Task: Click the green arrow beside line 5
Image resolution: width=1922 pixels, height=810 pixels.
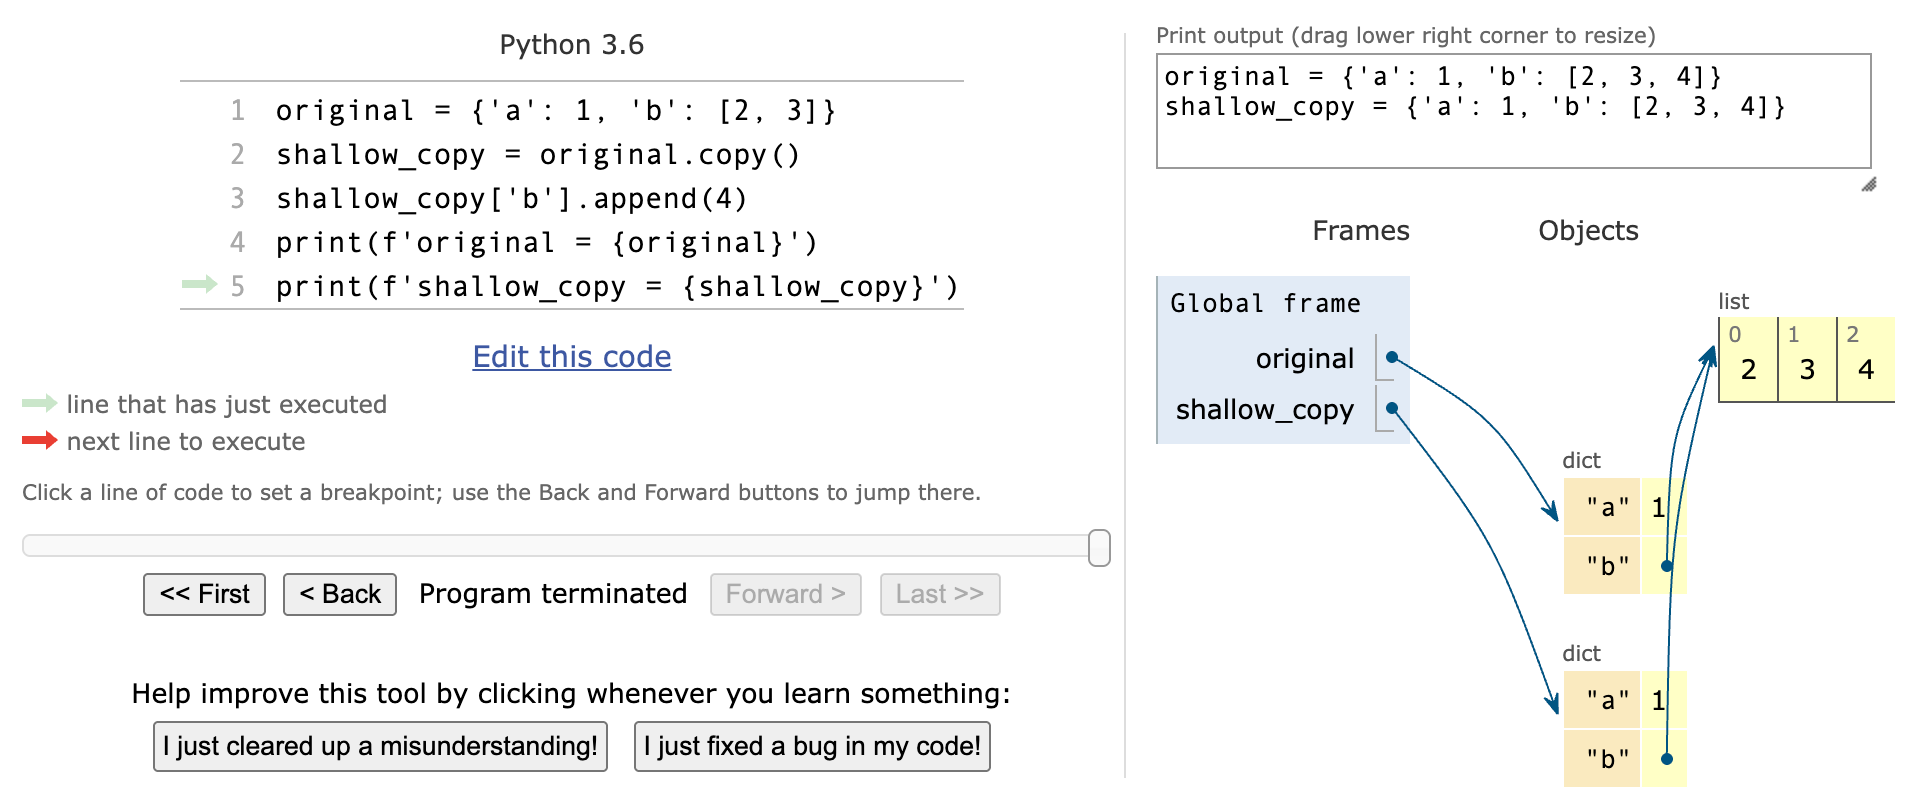Action: point(200,285)
